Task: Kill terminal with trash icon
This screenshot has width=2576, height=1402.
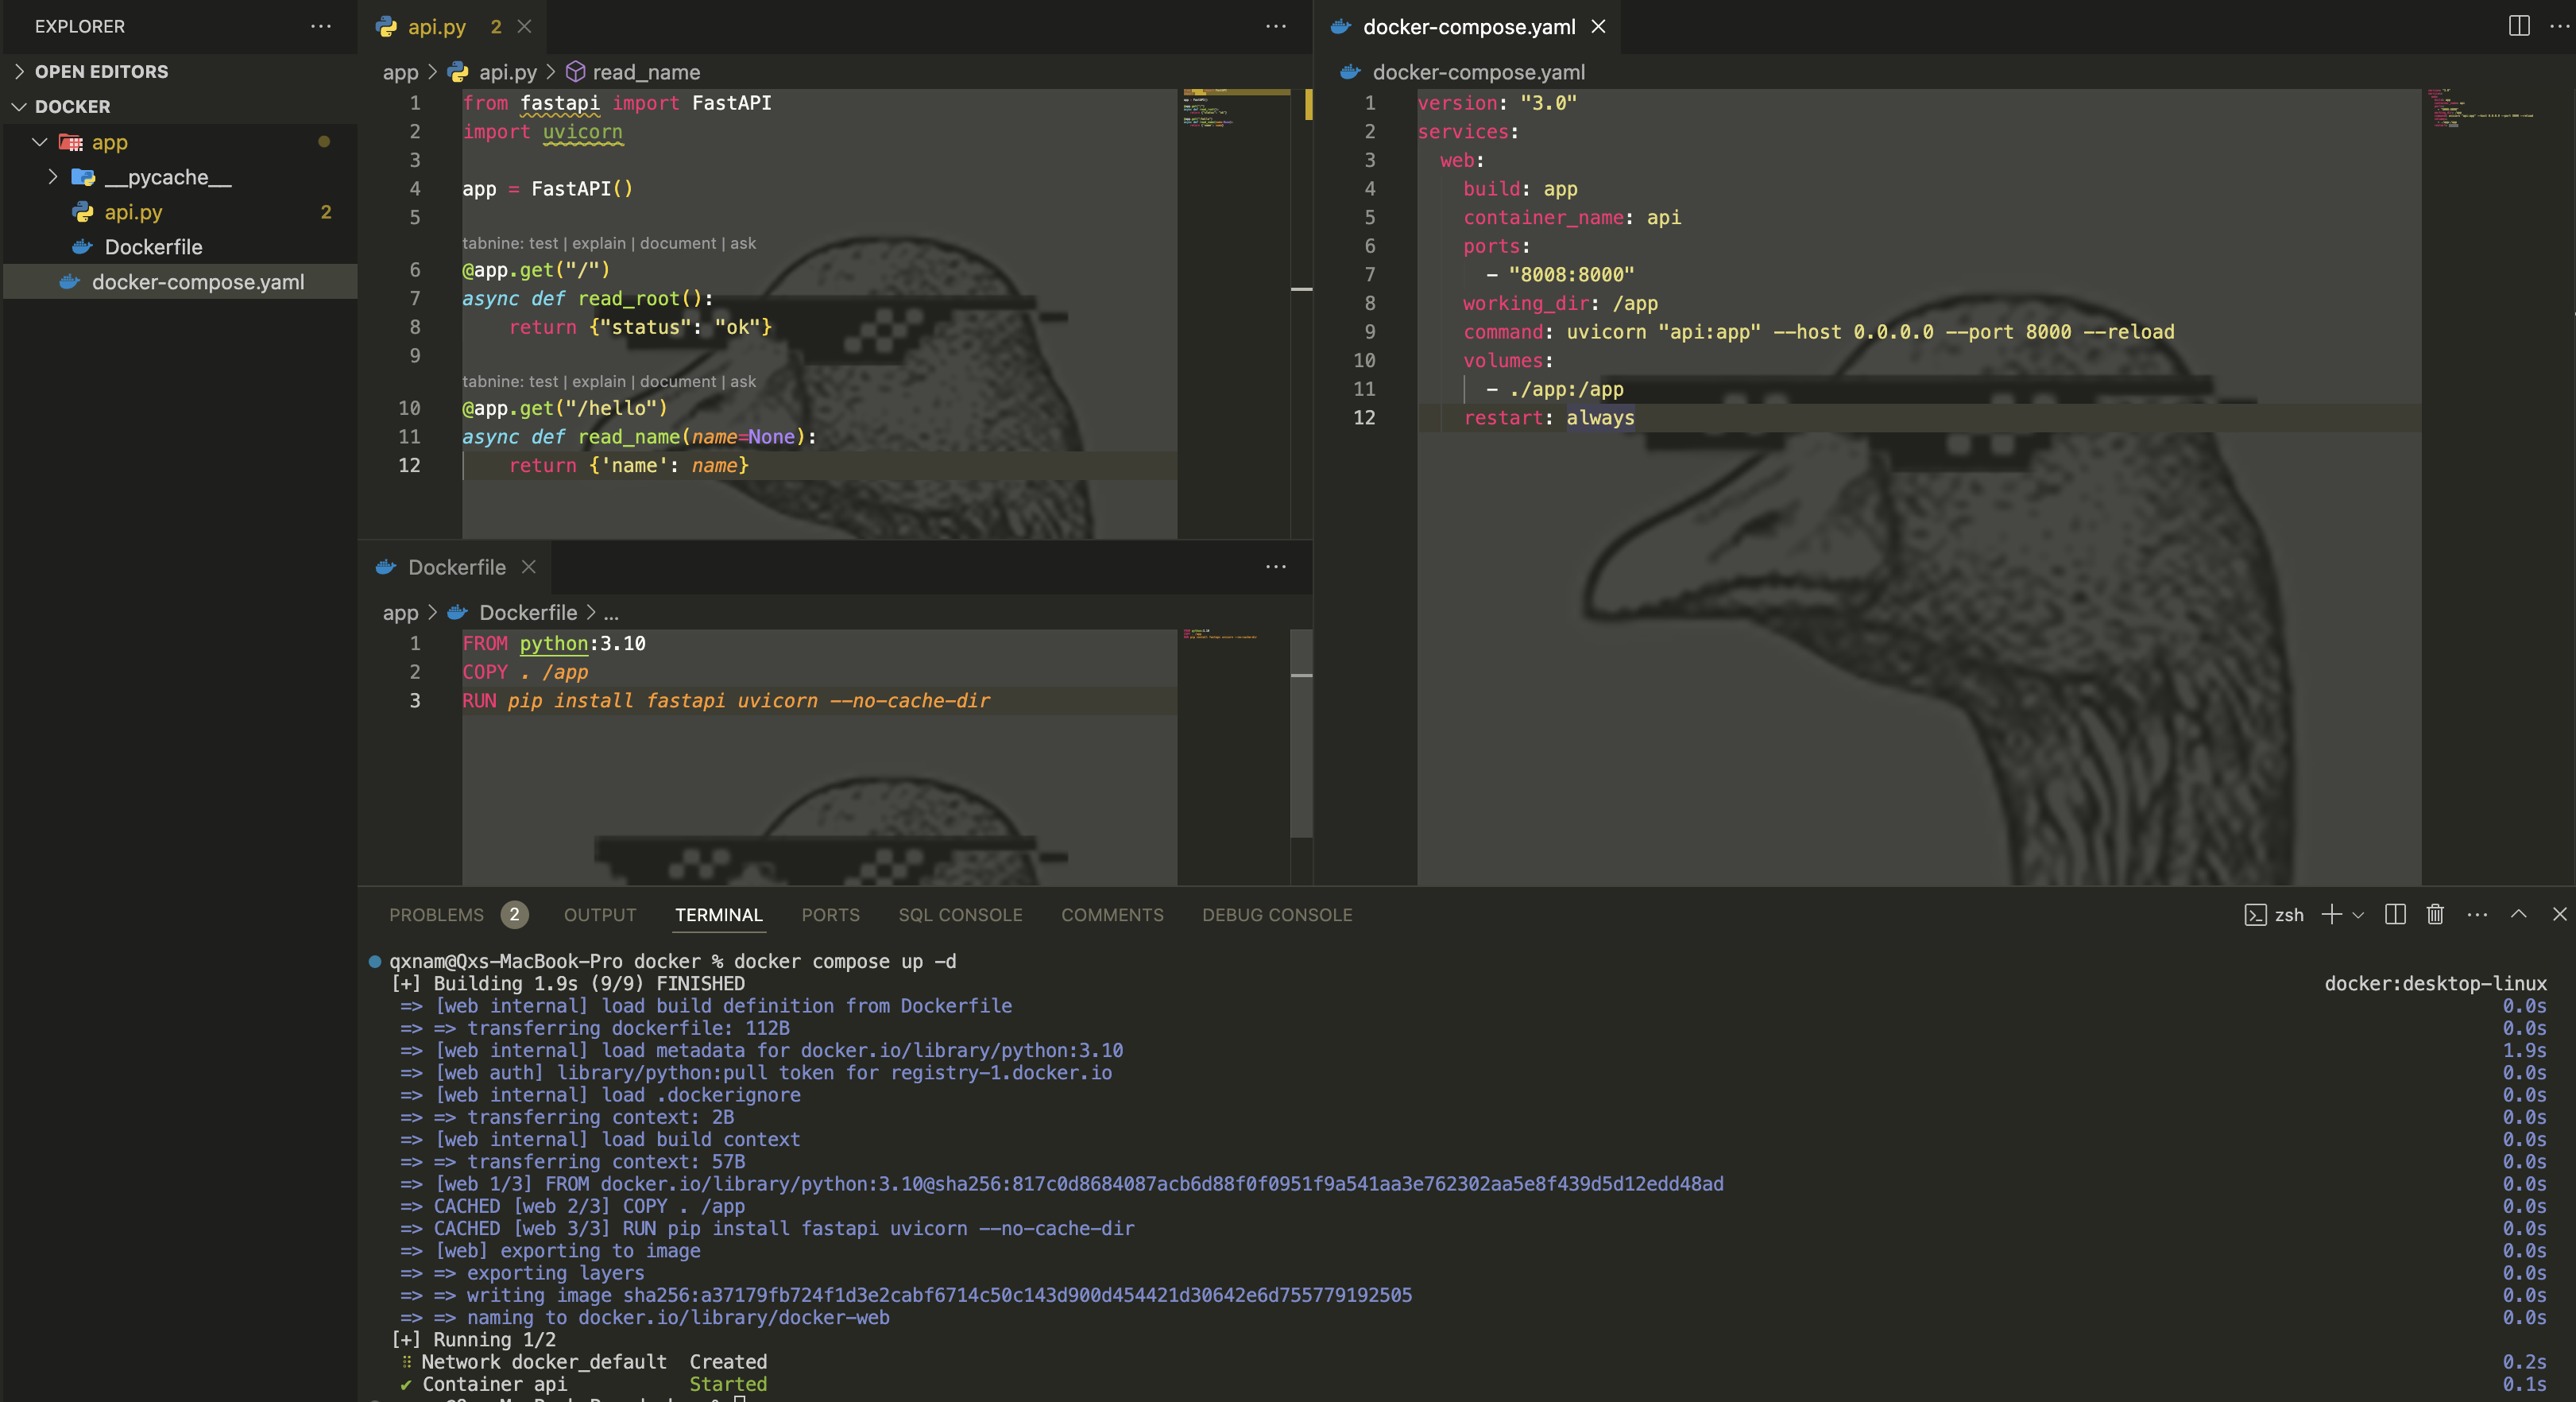Action: coord(2435,914)
